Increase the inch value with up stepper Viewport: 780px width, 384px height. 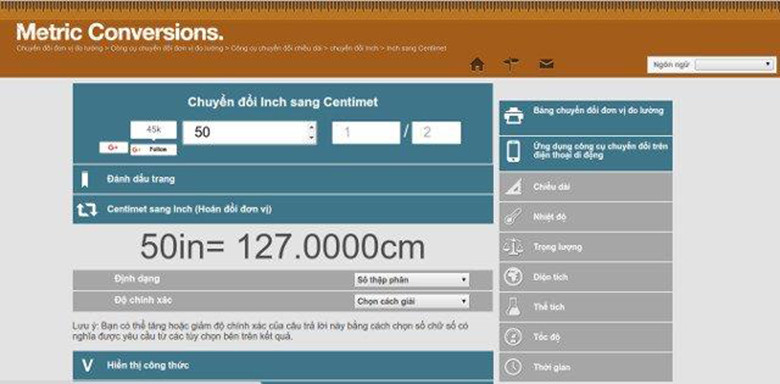[x=312, y=128]
